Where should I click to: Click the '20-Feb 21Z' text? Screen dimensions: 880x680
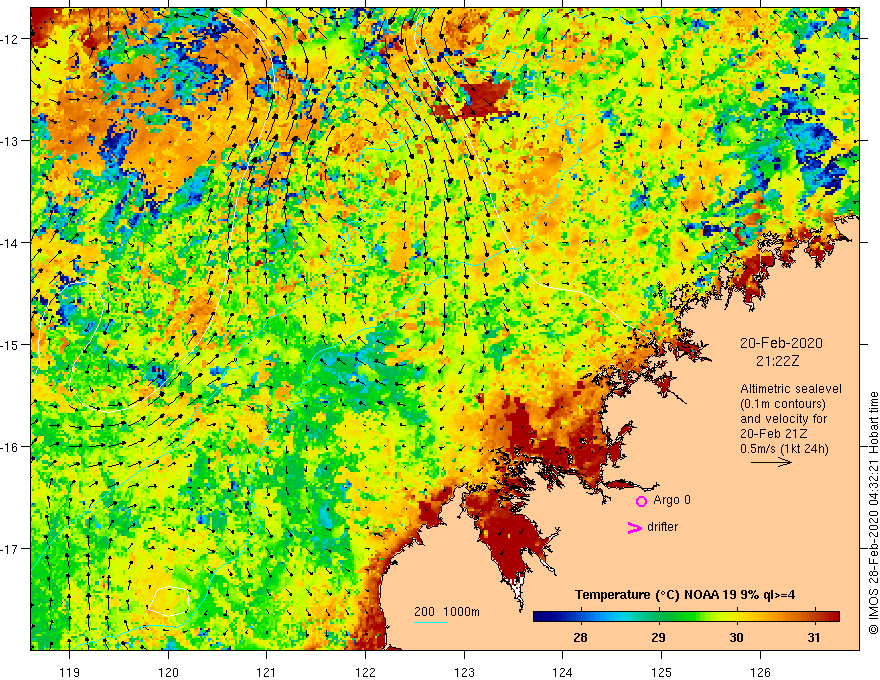(775, 434)
